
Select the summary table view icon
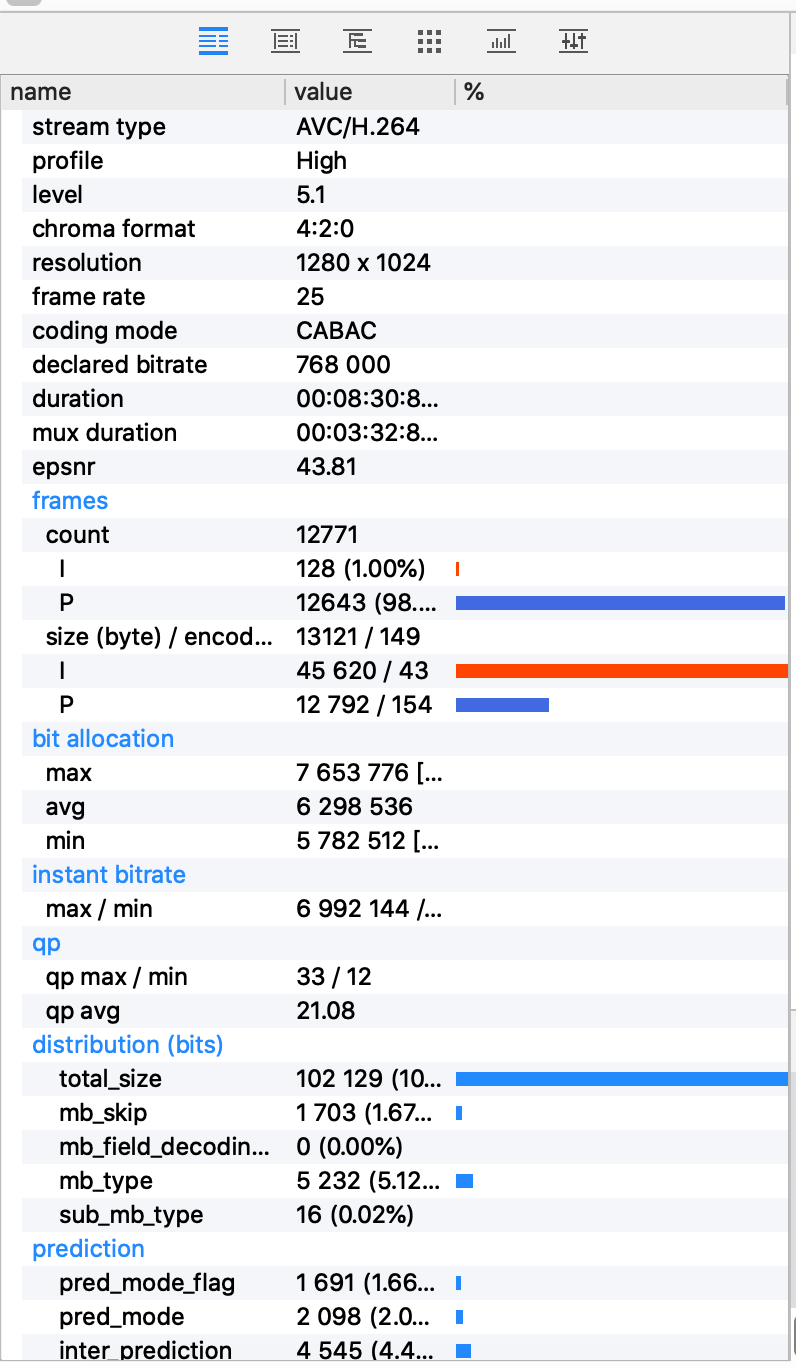[x=214, y=41]
